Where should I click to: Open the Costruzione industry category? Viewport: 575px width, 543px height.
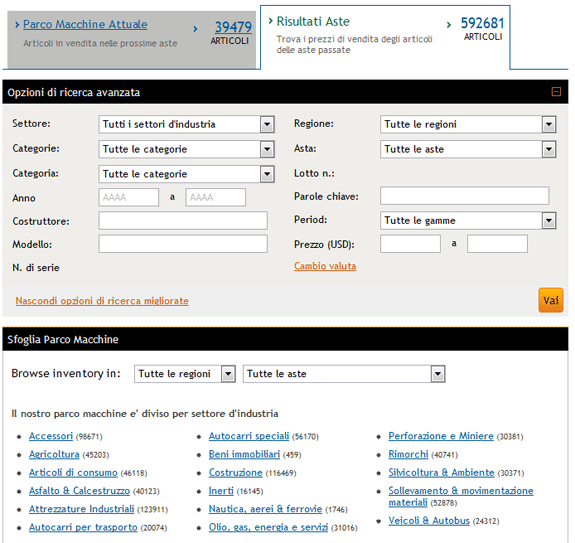point(235,473)
